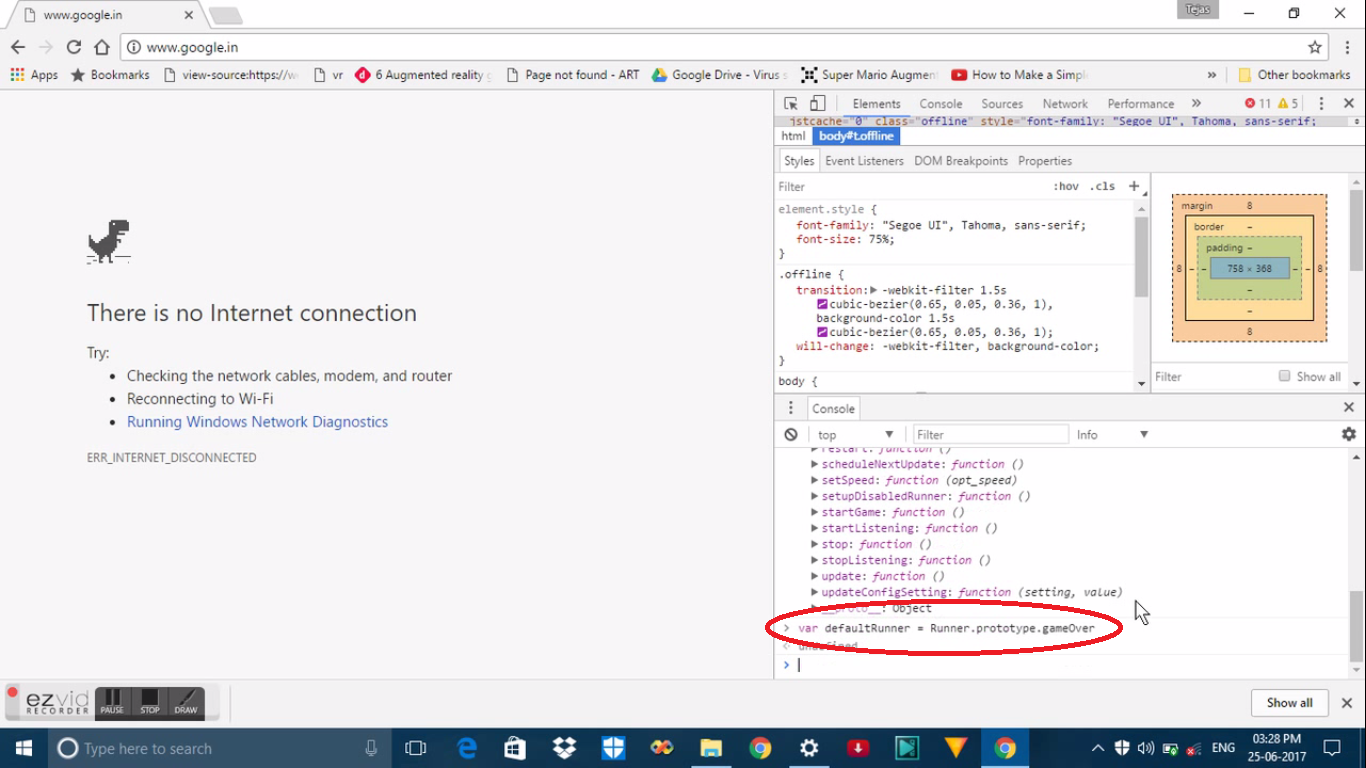Open the top execution context dropdown
This screenshot has width=1366, height=768.
coord(856,435)
